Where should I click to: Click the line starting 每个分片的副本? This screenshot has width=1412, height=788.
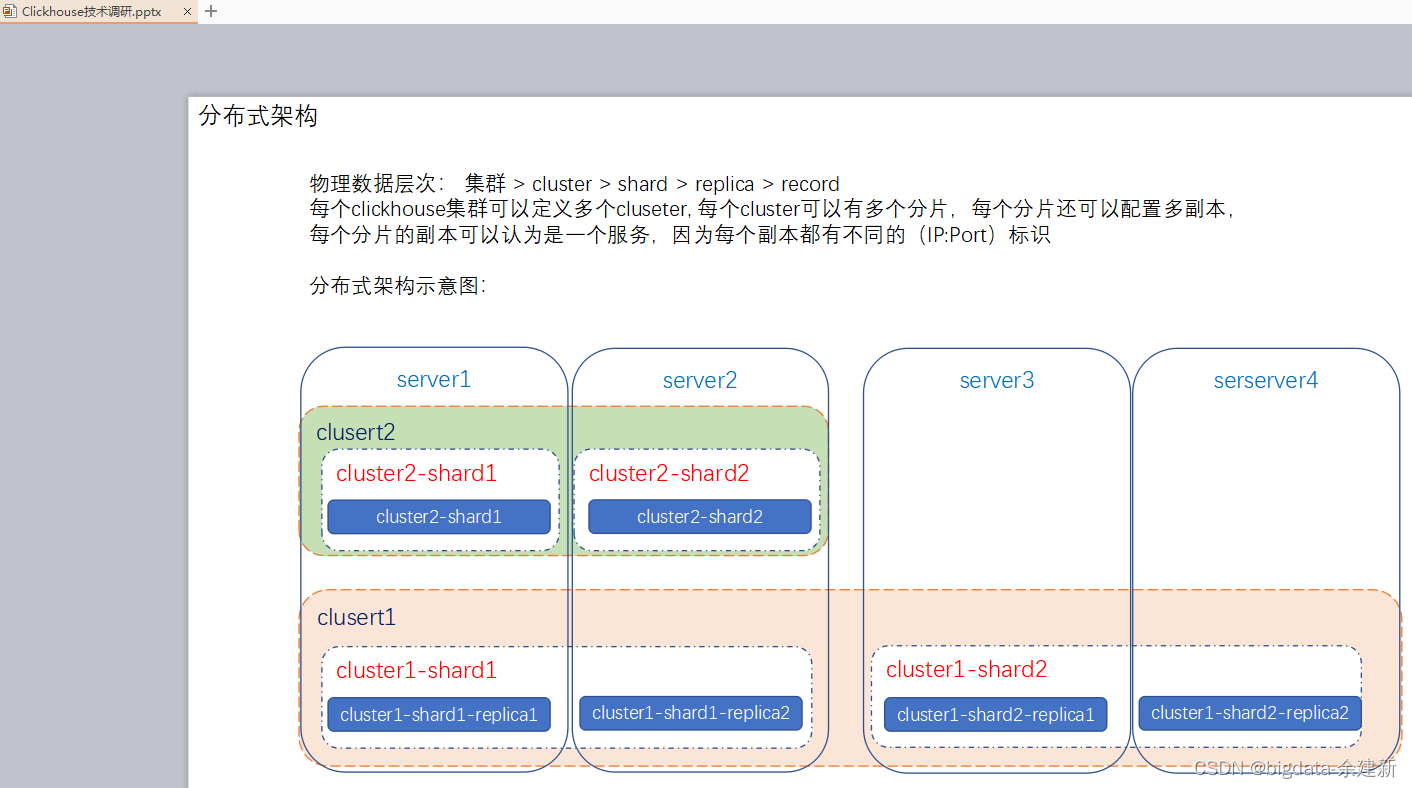click(x=680, y=236)
